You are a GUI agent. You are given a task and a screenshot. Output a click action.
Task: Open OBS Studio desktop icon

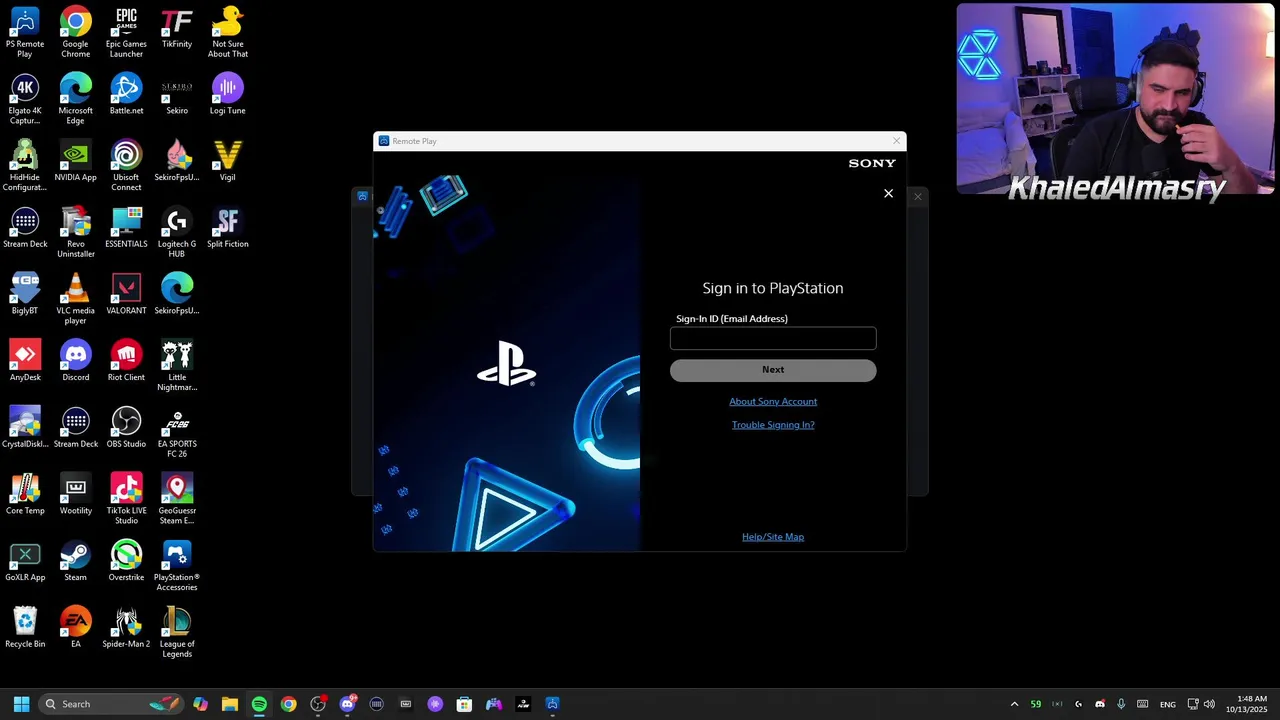[126, 428]
